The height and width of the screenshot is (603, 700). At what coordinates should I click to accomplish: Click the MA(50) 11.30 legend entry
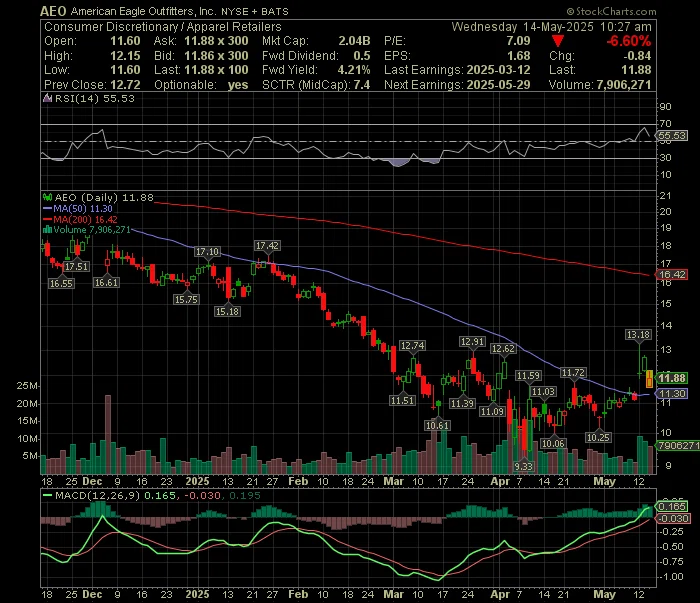(x=83, y=208)
